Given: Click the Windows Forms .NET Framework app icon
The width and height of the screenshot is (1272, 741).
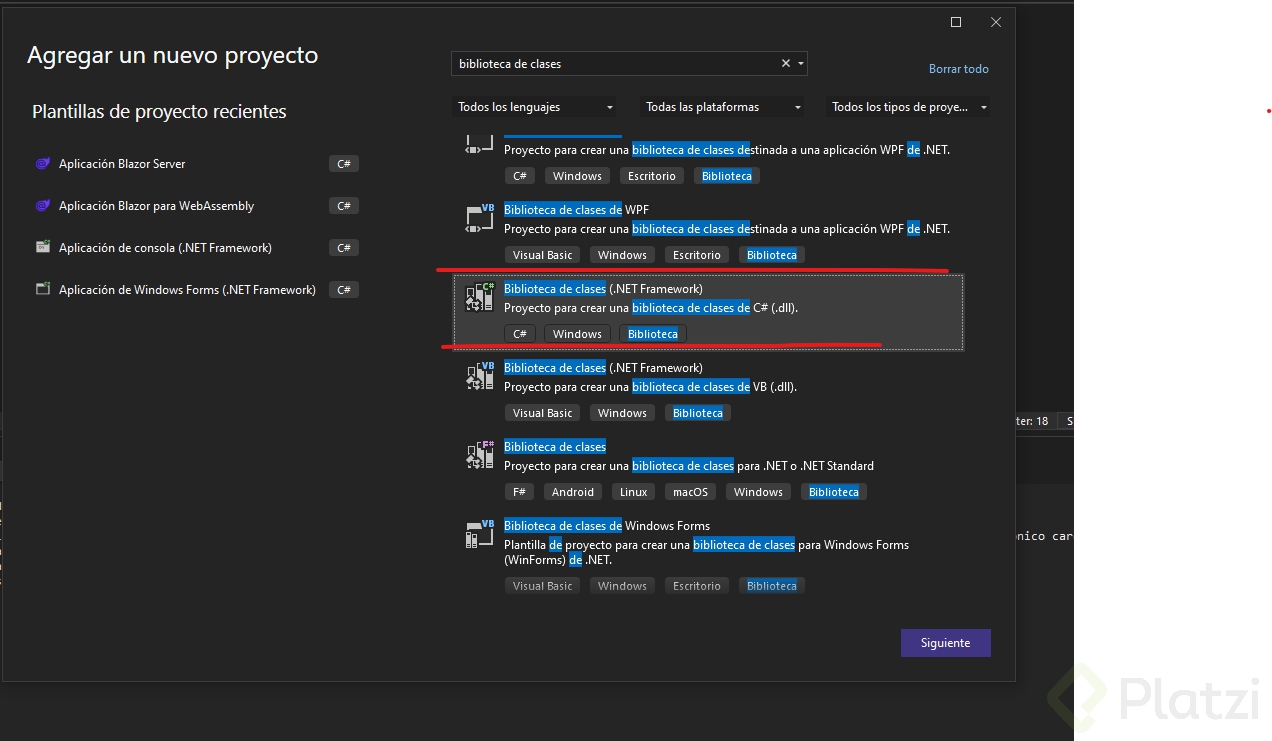Looking at the screenshot, I should coord(43,290).
